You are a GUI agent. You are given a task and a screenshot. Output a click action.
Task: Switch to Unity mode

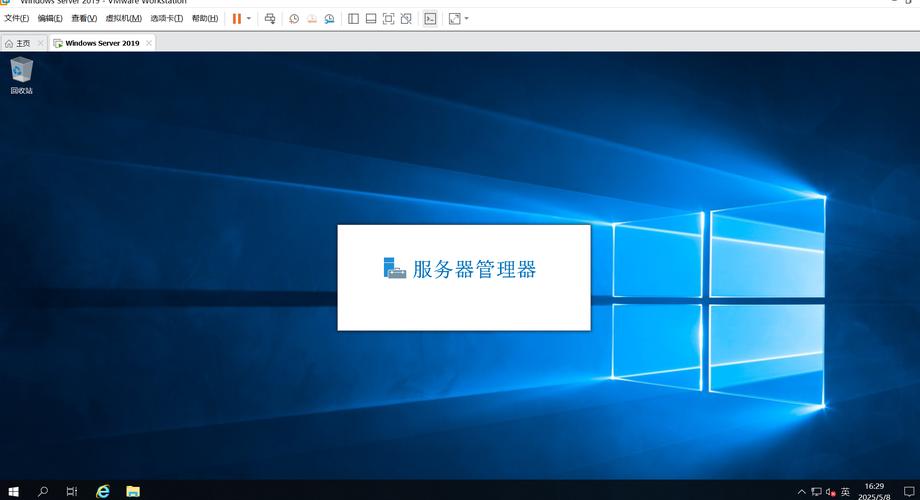[x=406, y=19]
